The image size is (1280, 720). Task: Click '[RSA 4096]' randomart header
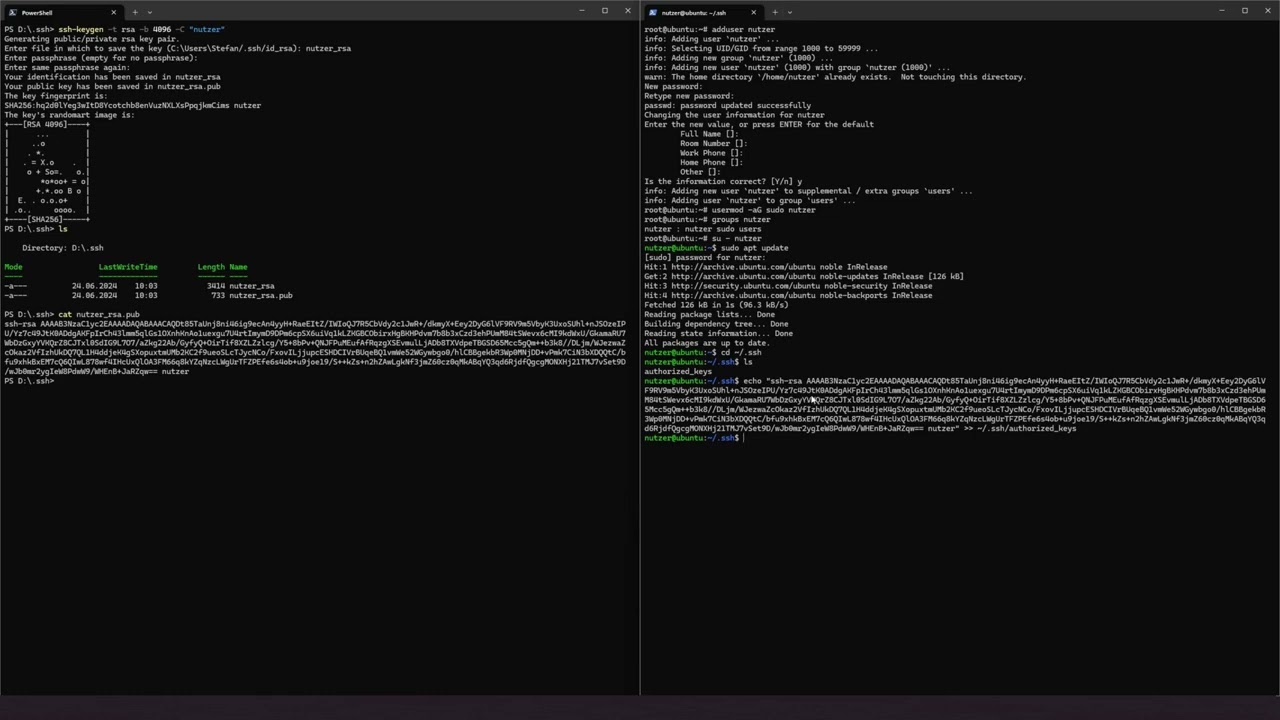point(47,125)
